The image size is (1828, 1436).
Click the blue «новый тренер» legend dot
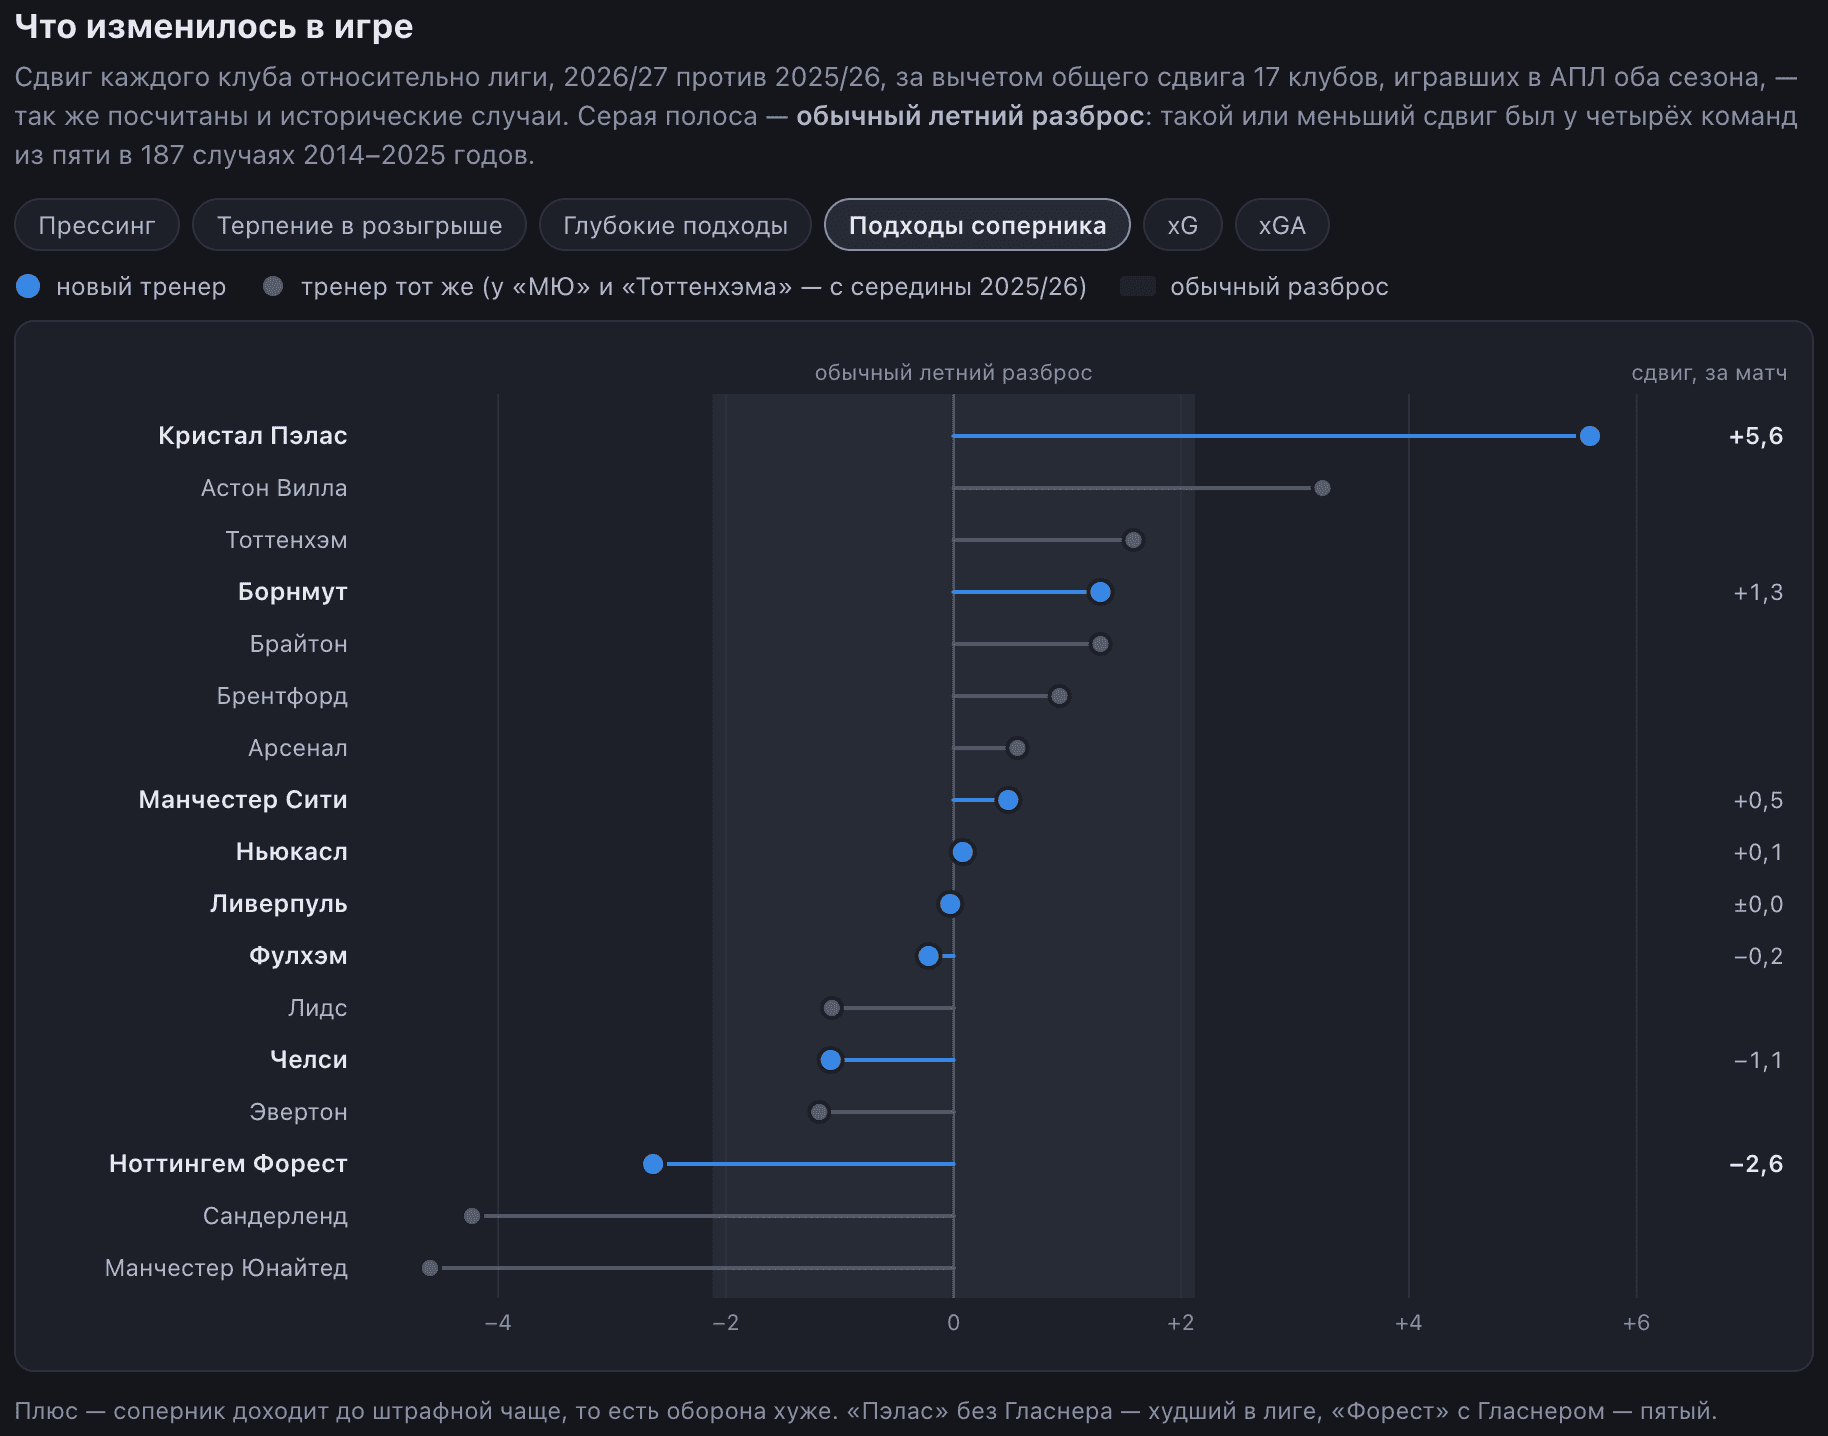tap(28, 287)
